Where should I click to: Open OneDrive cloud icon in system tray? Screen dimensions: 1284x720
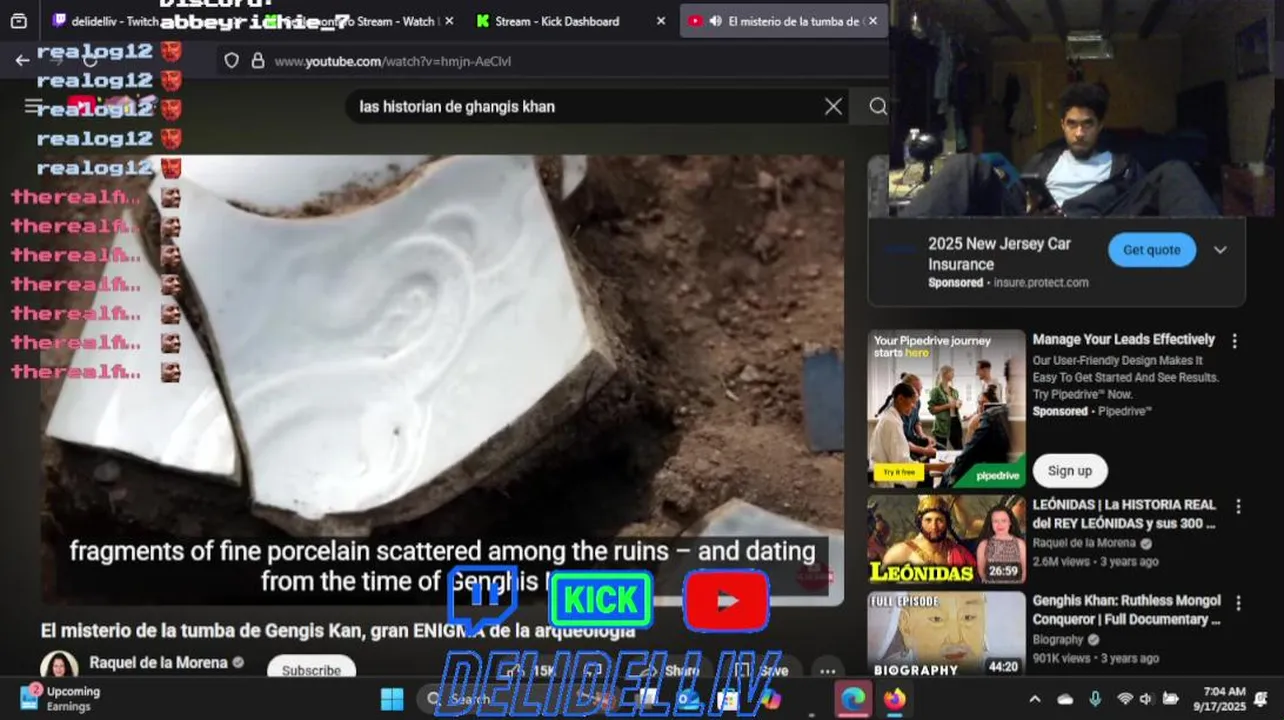tap(1065, 699)
